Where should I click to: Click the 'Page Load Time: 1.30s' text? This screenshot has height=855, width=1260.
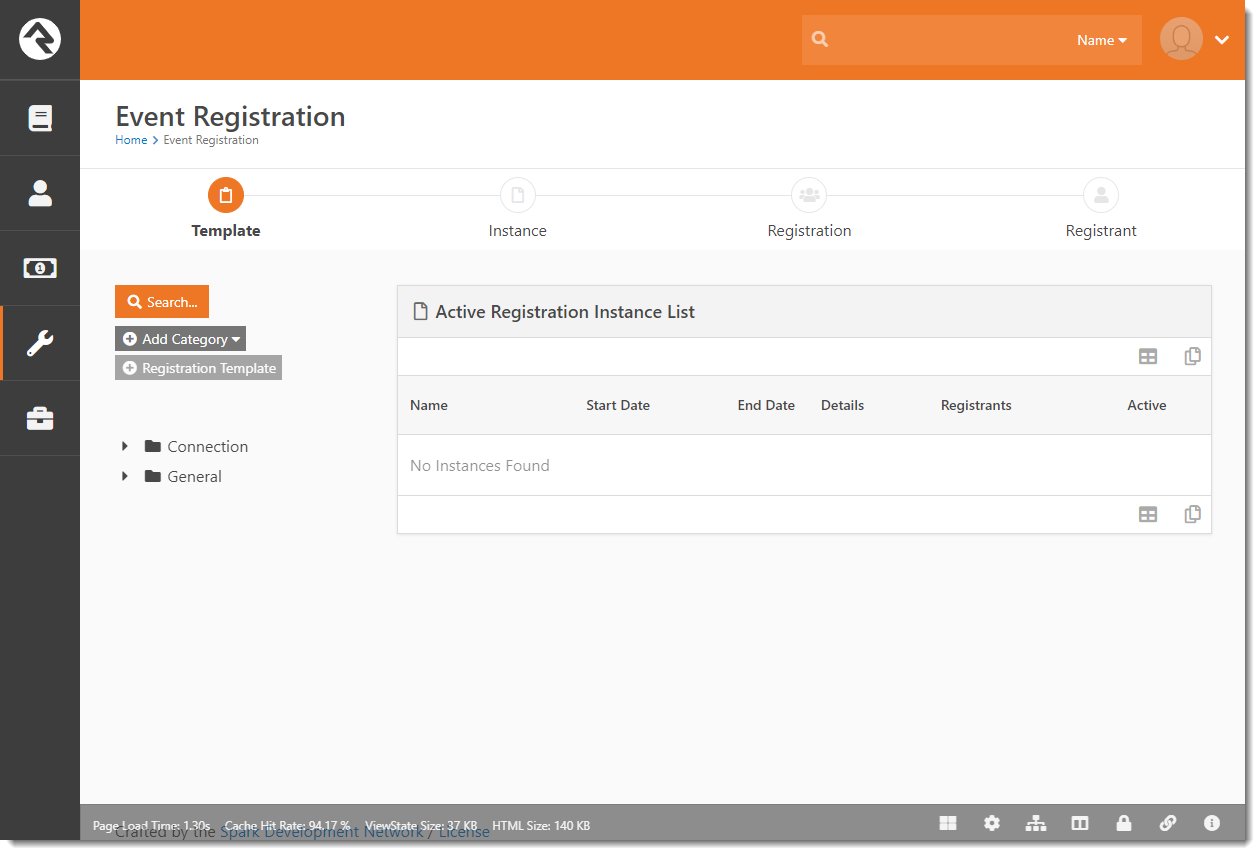pyautogui.click(x=151, y=825)
